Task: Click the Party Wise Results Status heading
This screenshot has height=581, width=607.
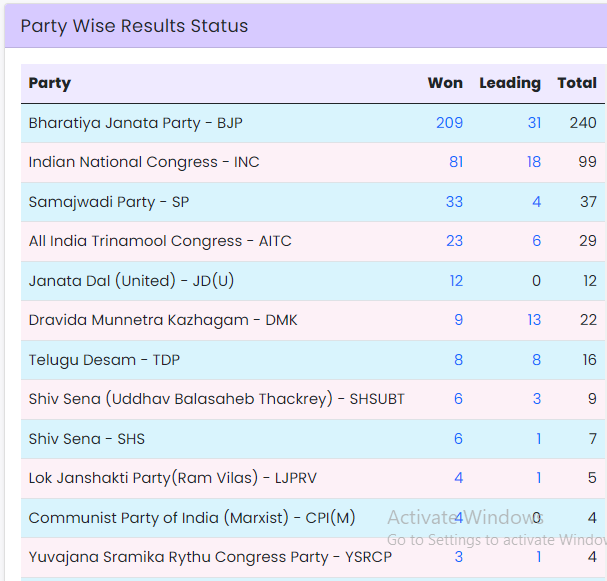Action: click(x=134, y=26)
